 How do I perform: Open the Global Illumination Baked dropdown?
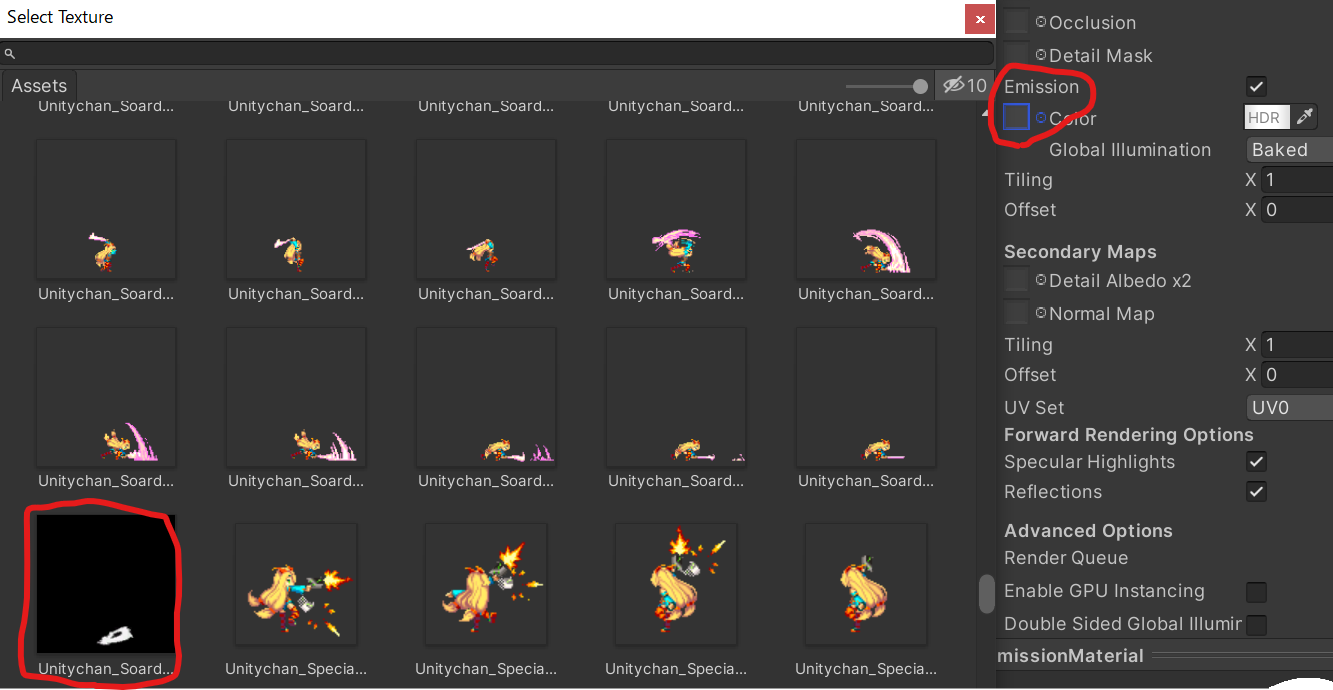coord(1290,149)
